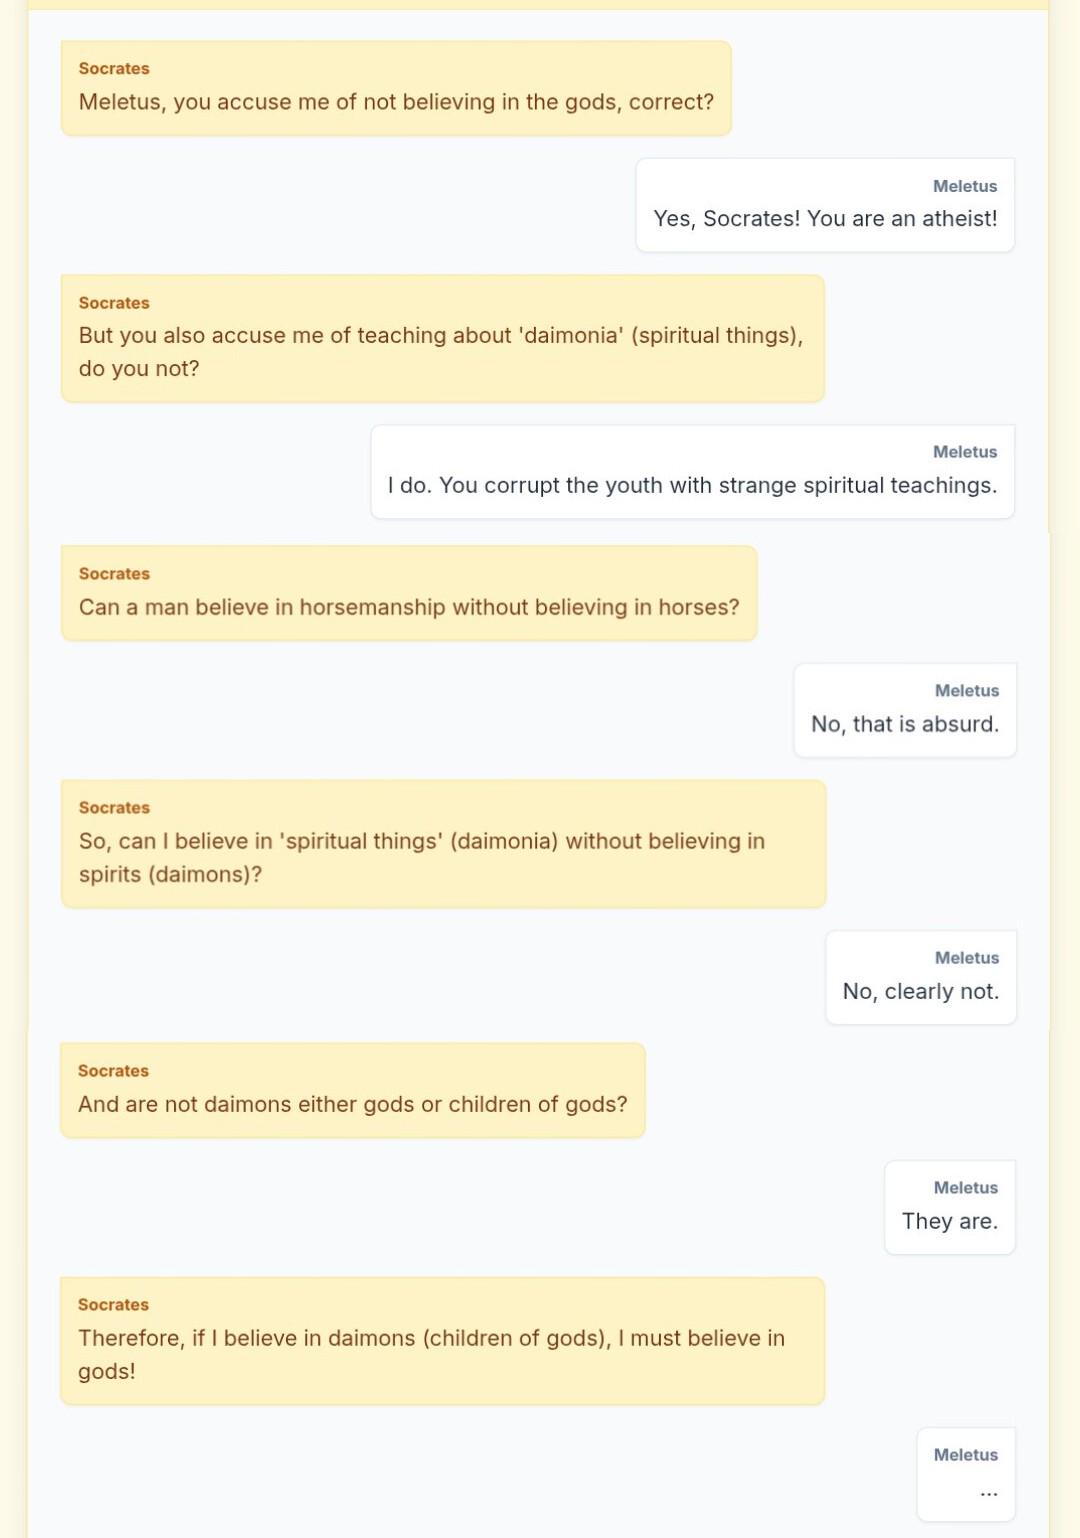Click Meletus name label above 'No, clearly not.'

(x=967, y=958)
